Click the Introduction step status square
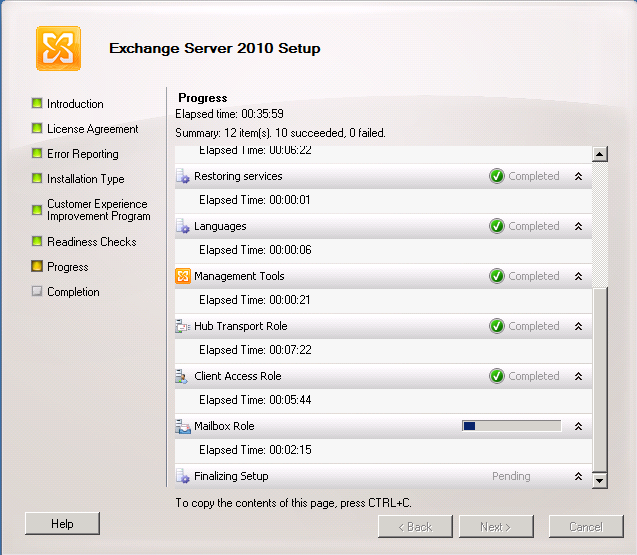 point(37,103)
